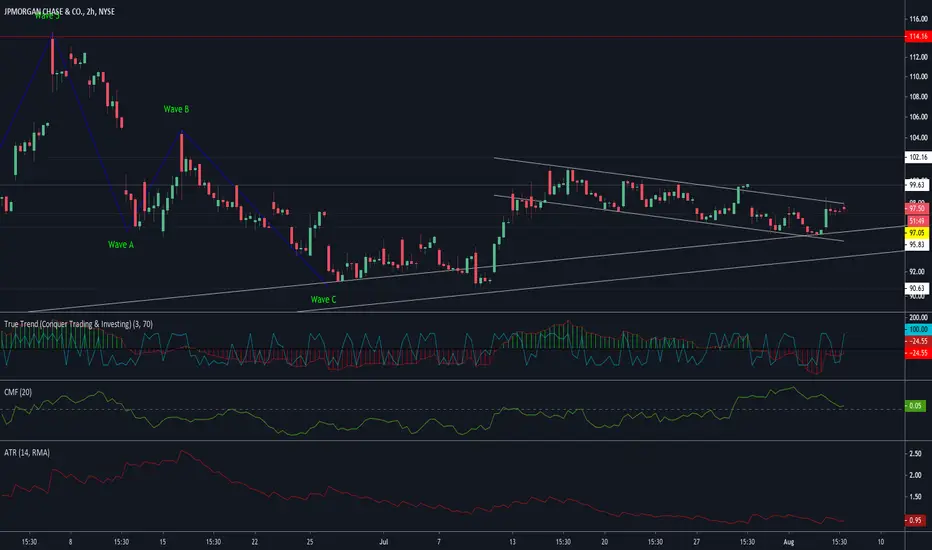The width and height of the screenshot is (932, 550).
Task: Open the ATR (14, RMA) indicator title
Action: 27,452
